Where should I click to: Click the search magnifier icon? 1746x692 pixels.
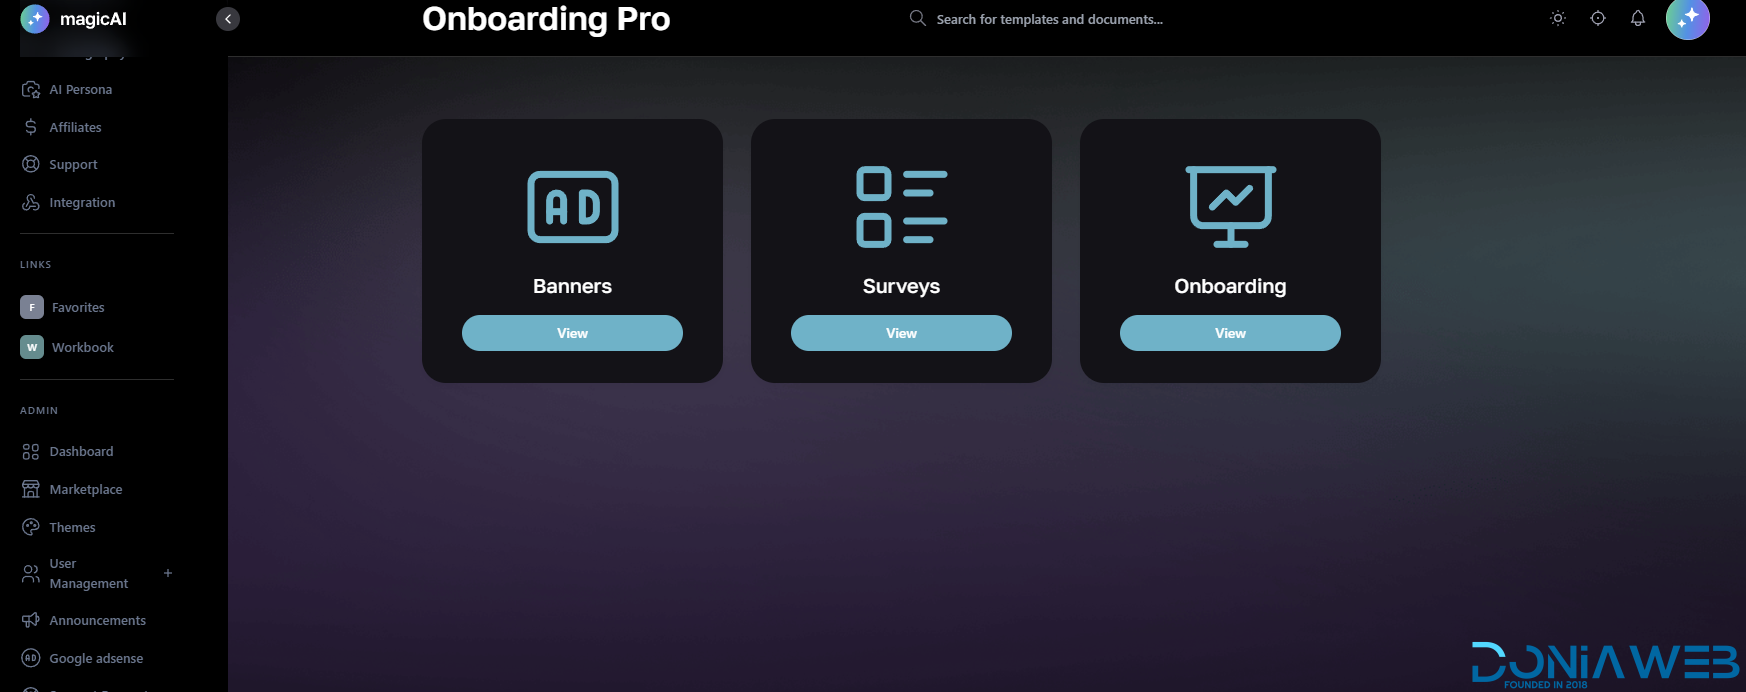(917, 19)
